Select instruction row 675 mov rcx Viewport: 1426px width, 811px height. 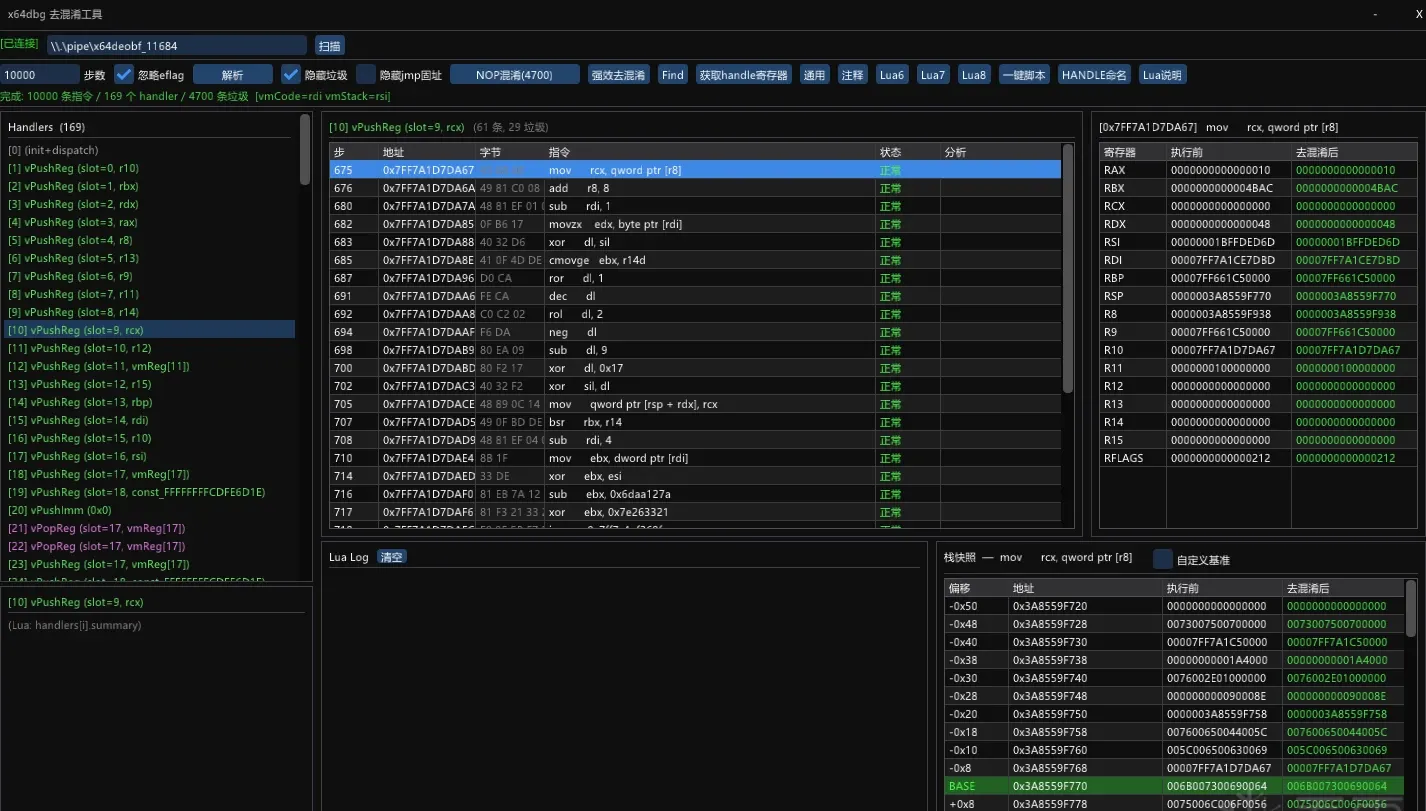coord(695,170)
